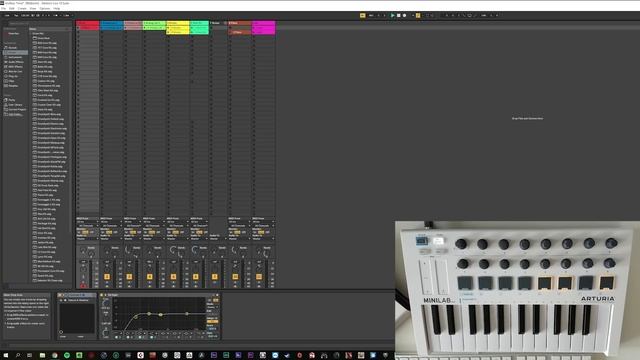Select the magenta track header
This screenshot has height=360, width=640.
click(264, 23)
